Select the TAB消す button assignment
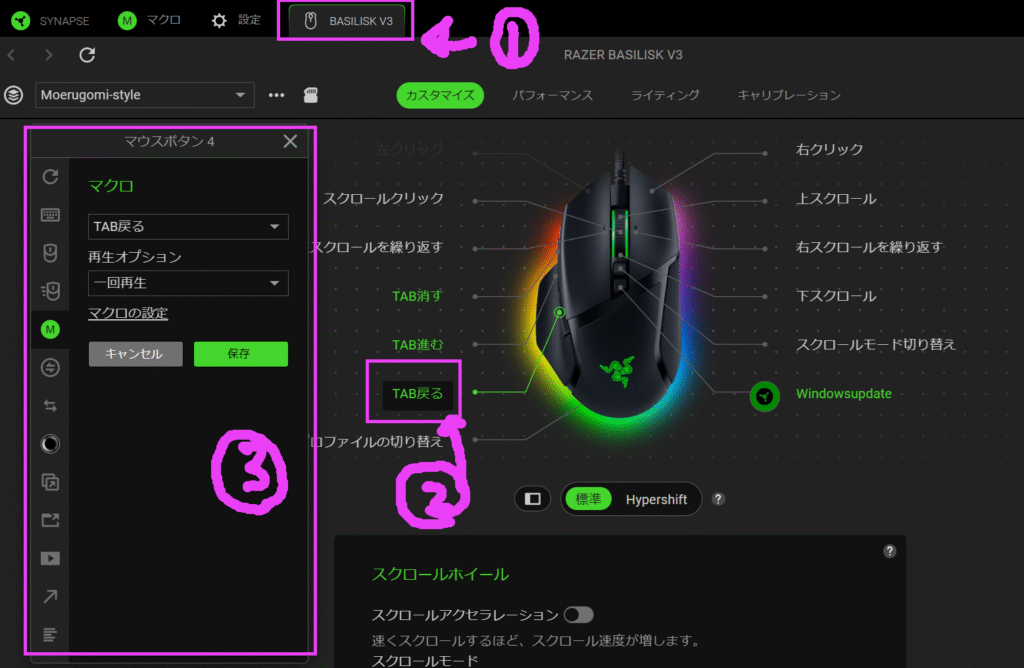 (x=417, y=296)
